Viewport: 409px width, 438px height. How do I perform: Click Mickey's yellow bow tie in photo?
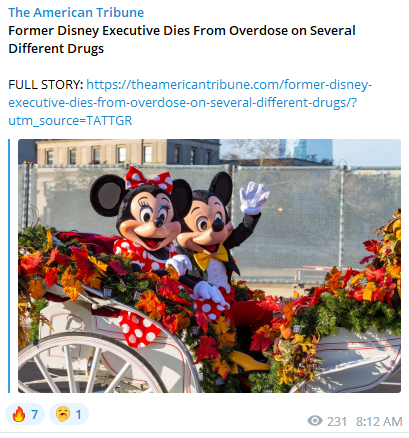(211, 258)
